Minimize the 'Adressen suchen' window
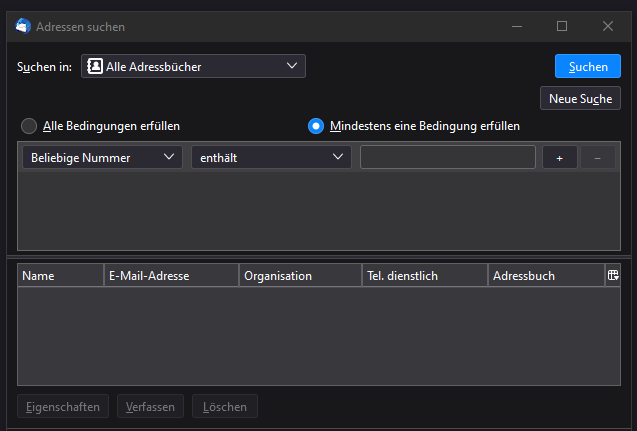This screenshot has width=637, height=431. pos(516,26)
